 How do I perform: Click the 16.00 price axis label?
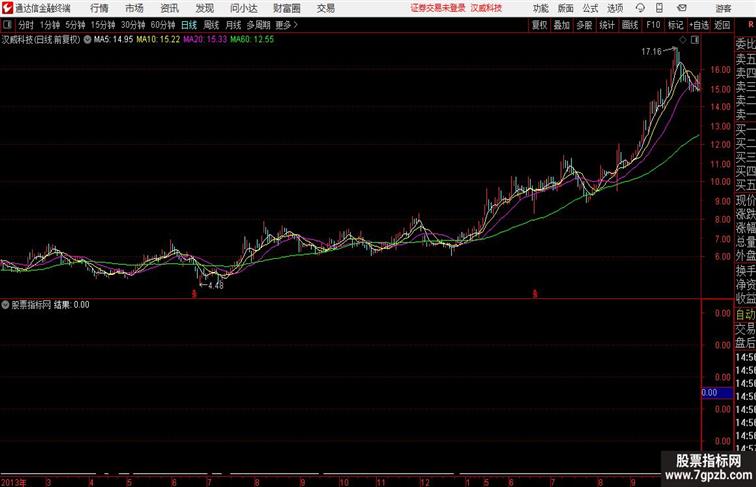tap(720, 69)
